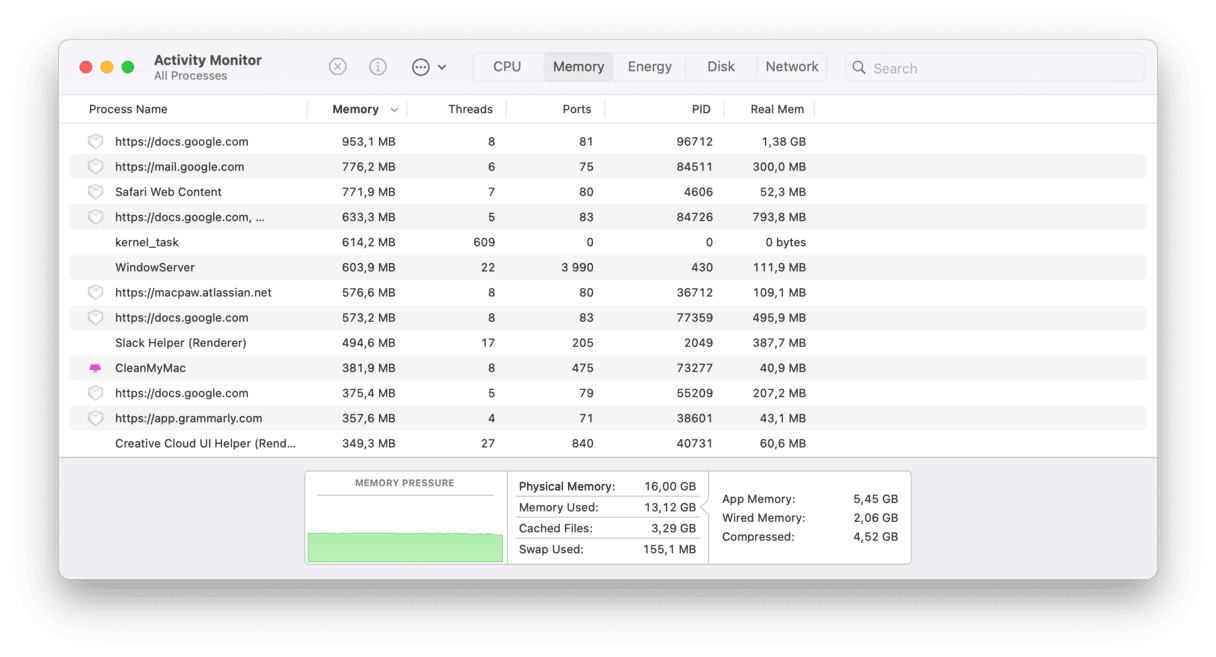This screenshot has width=1216, height=657.
Task: Click the shield icon beside https://app.grammarly.com
Action: coord(96,418)
